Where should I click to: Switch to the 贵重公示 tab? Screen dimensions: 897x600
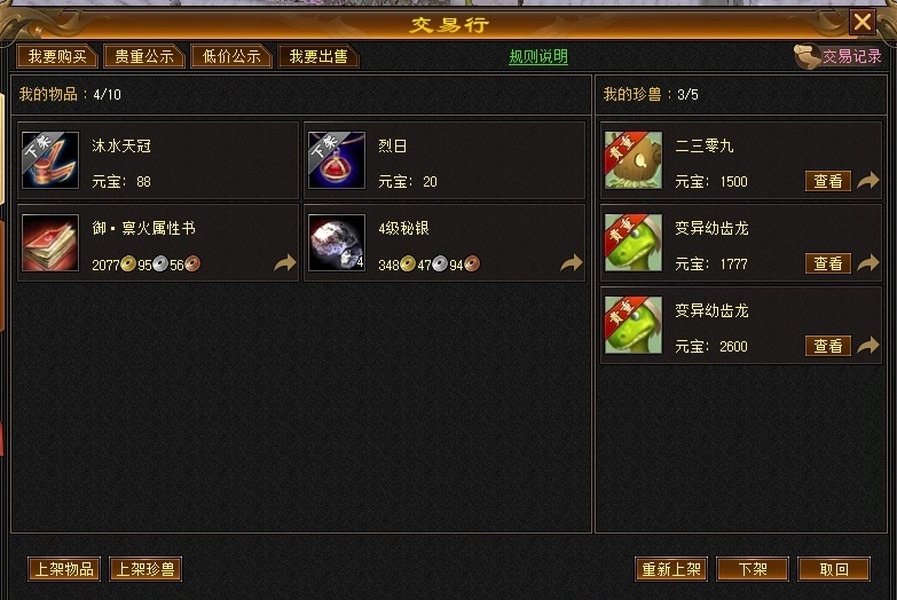(x=144, y=56)
